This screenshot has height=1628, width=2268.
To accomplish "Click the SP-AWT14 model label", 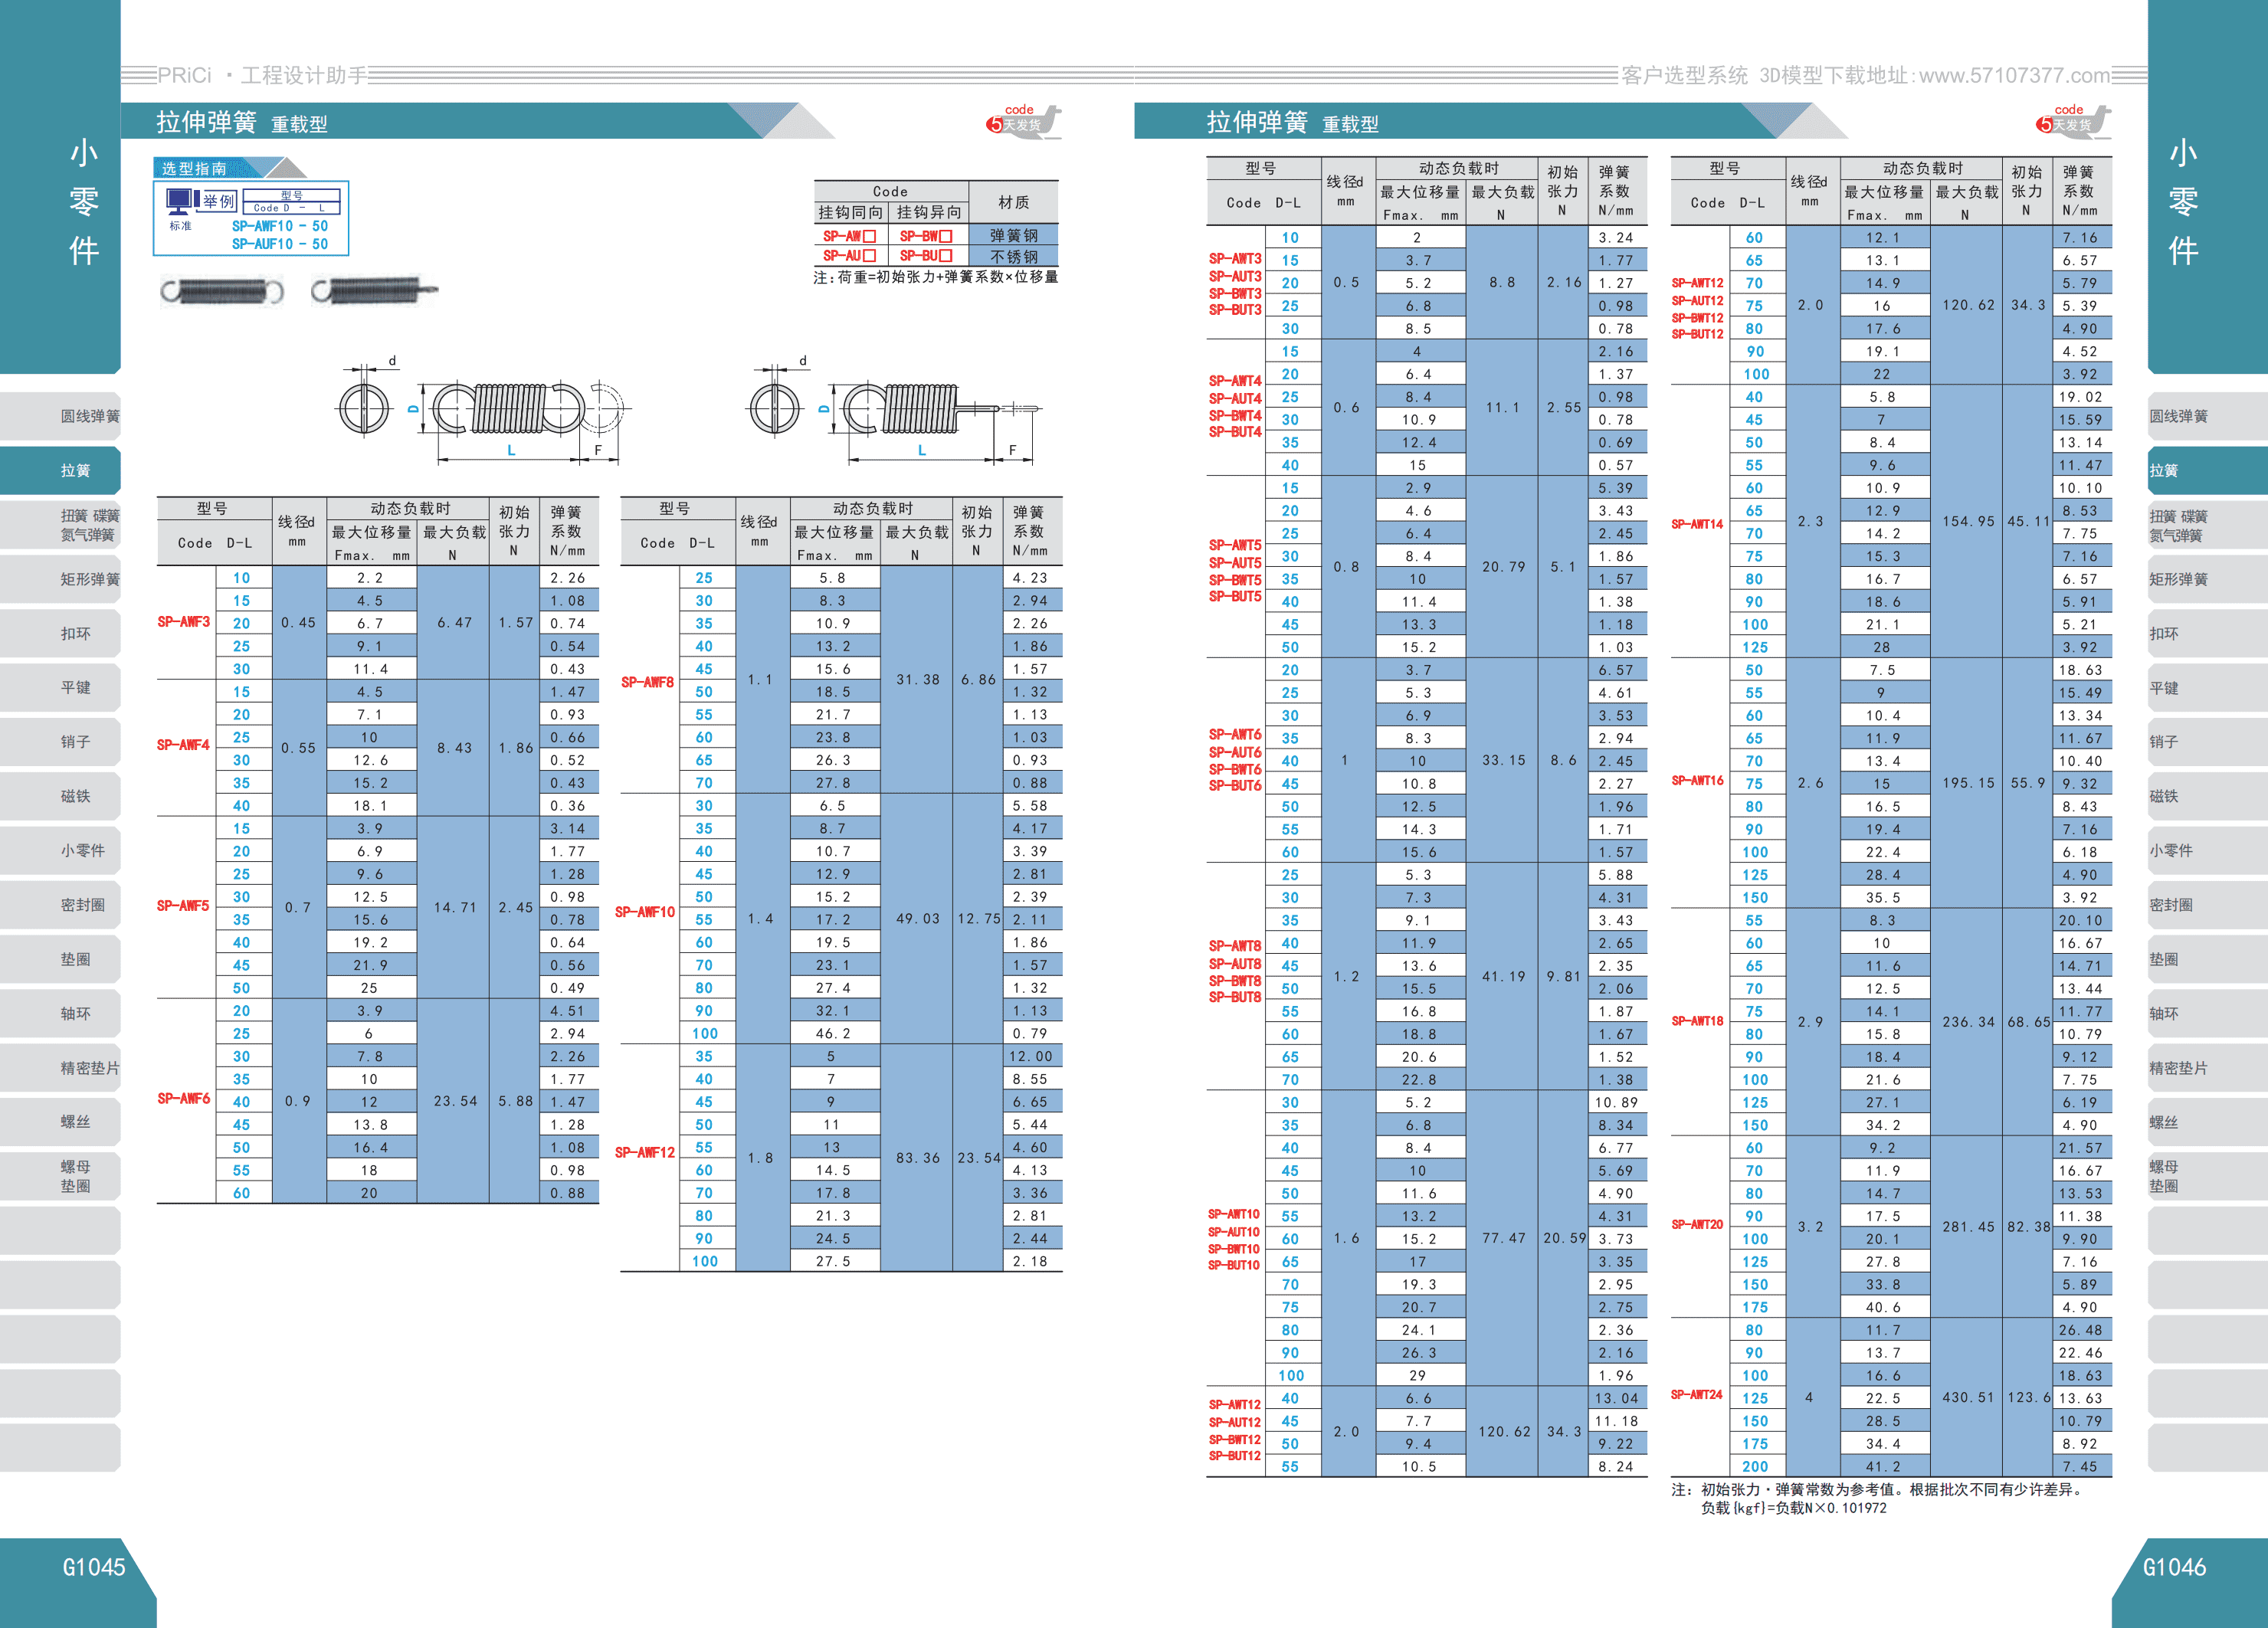I will click(x=1698, y=524).
